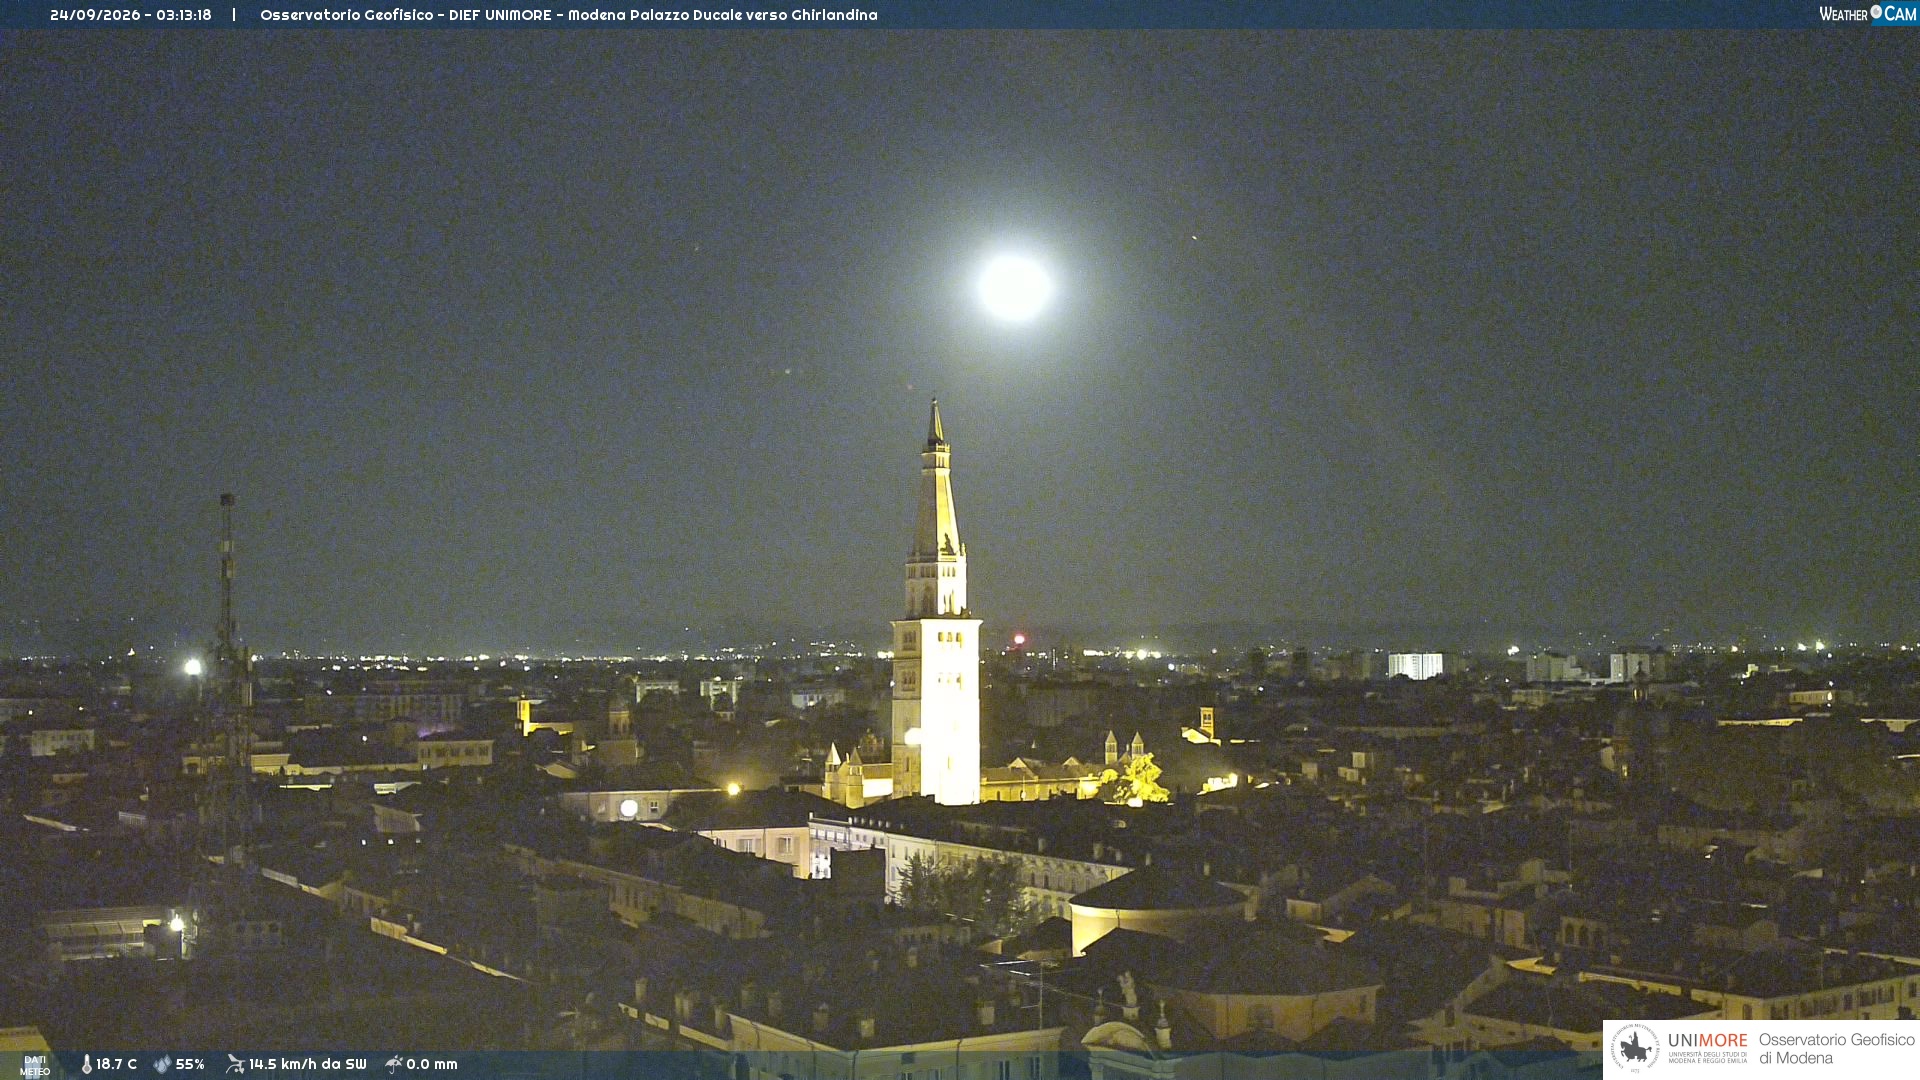This screenshot has width=1920, height=1080.
Task: Click the WeatherCam lens icon
Action: 1876,12
